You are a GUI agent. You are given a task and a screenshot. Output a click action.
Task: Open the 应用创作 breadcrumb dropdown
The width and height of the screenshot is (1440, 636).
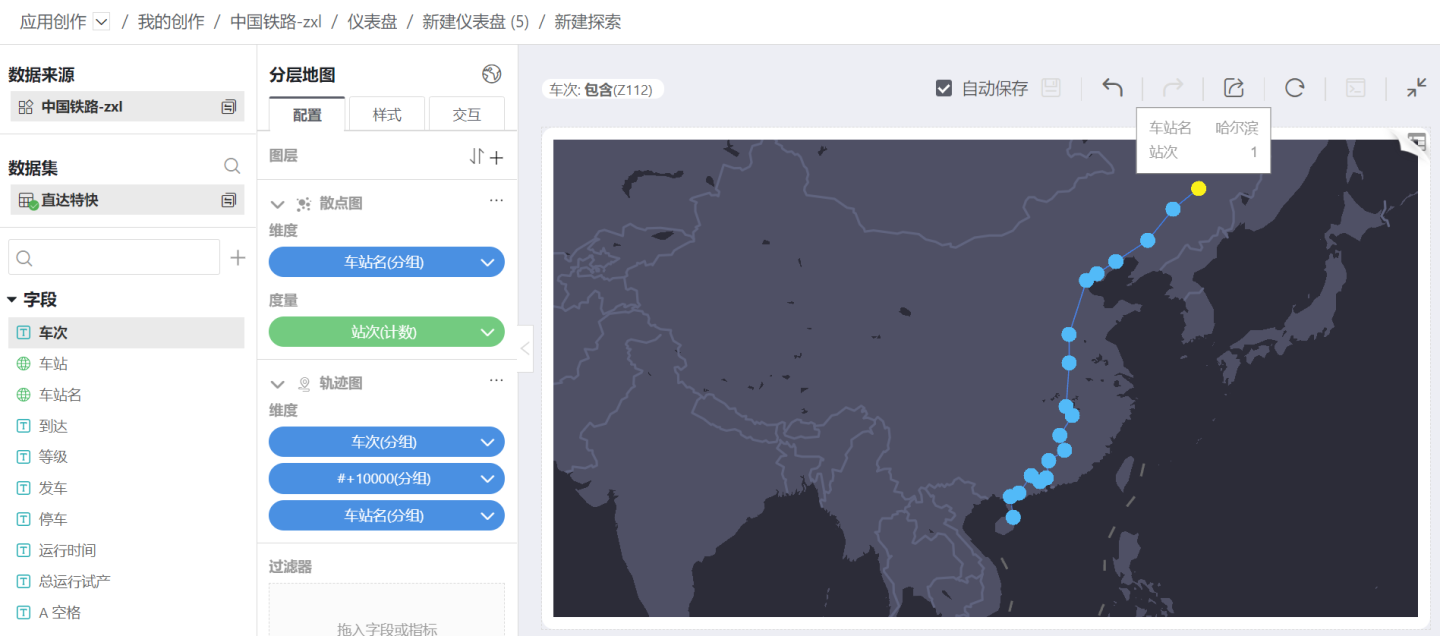point(101,22)
